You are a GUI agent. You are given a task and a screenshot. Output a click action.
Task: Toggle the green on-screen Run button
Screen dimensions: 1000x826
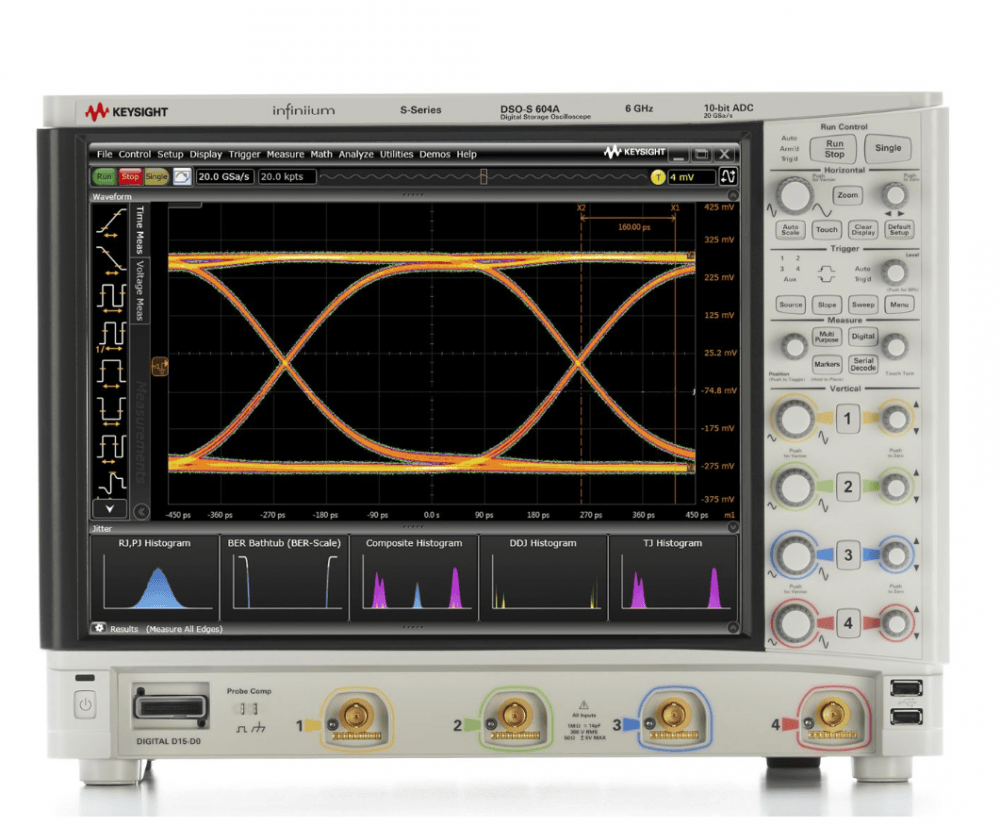pyautogui.click(x=103, y=177)
